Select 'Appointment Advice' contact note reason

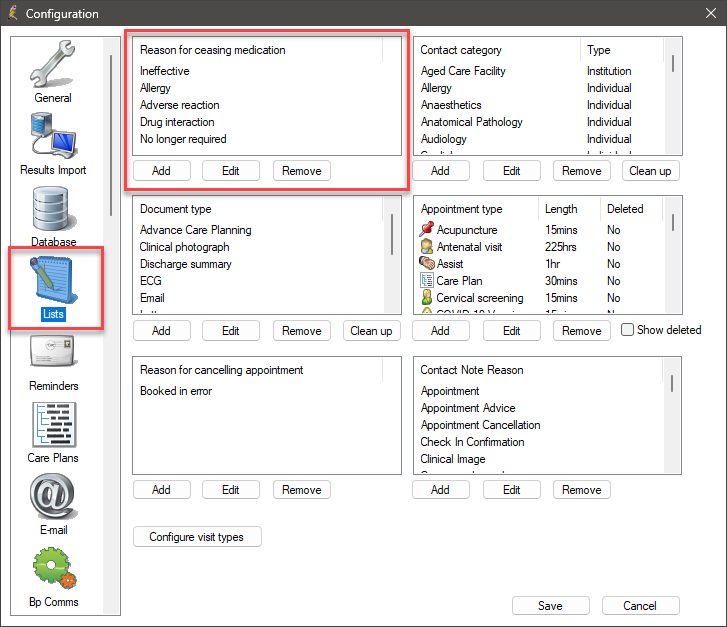coord(468,408)
